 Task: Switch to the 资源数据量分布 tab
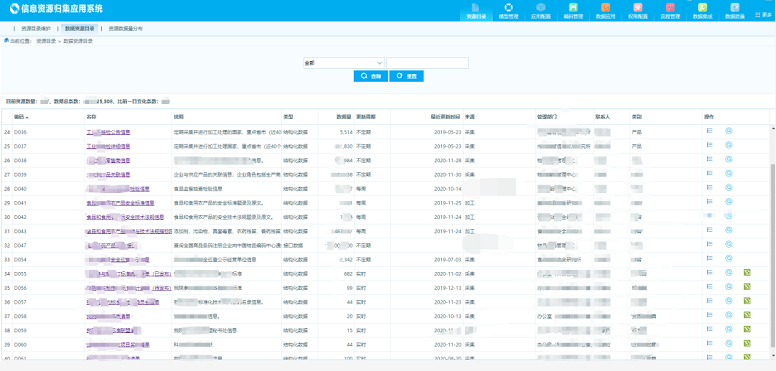click(x=126, y=29)
